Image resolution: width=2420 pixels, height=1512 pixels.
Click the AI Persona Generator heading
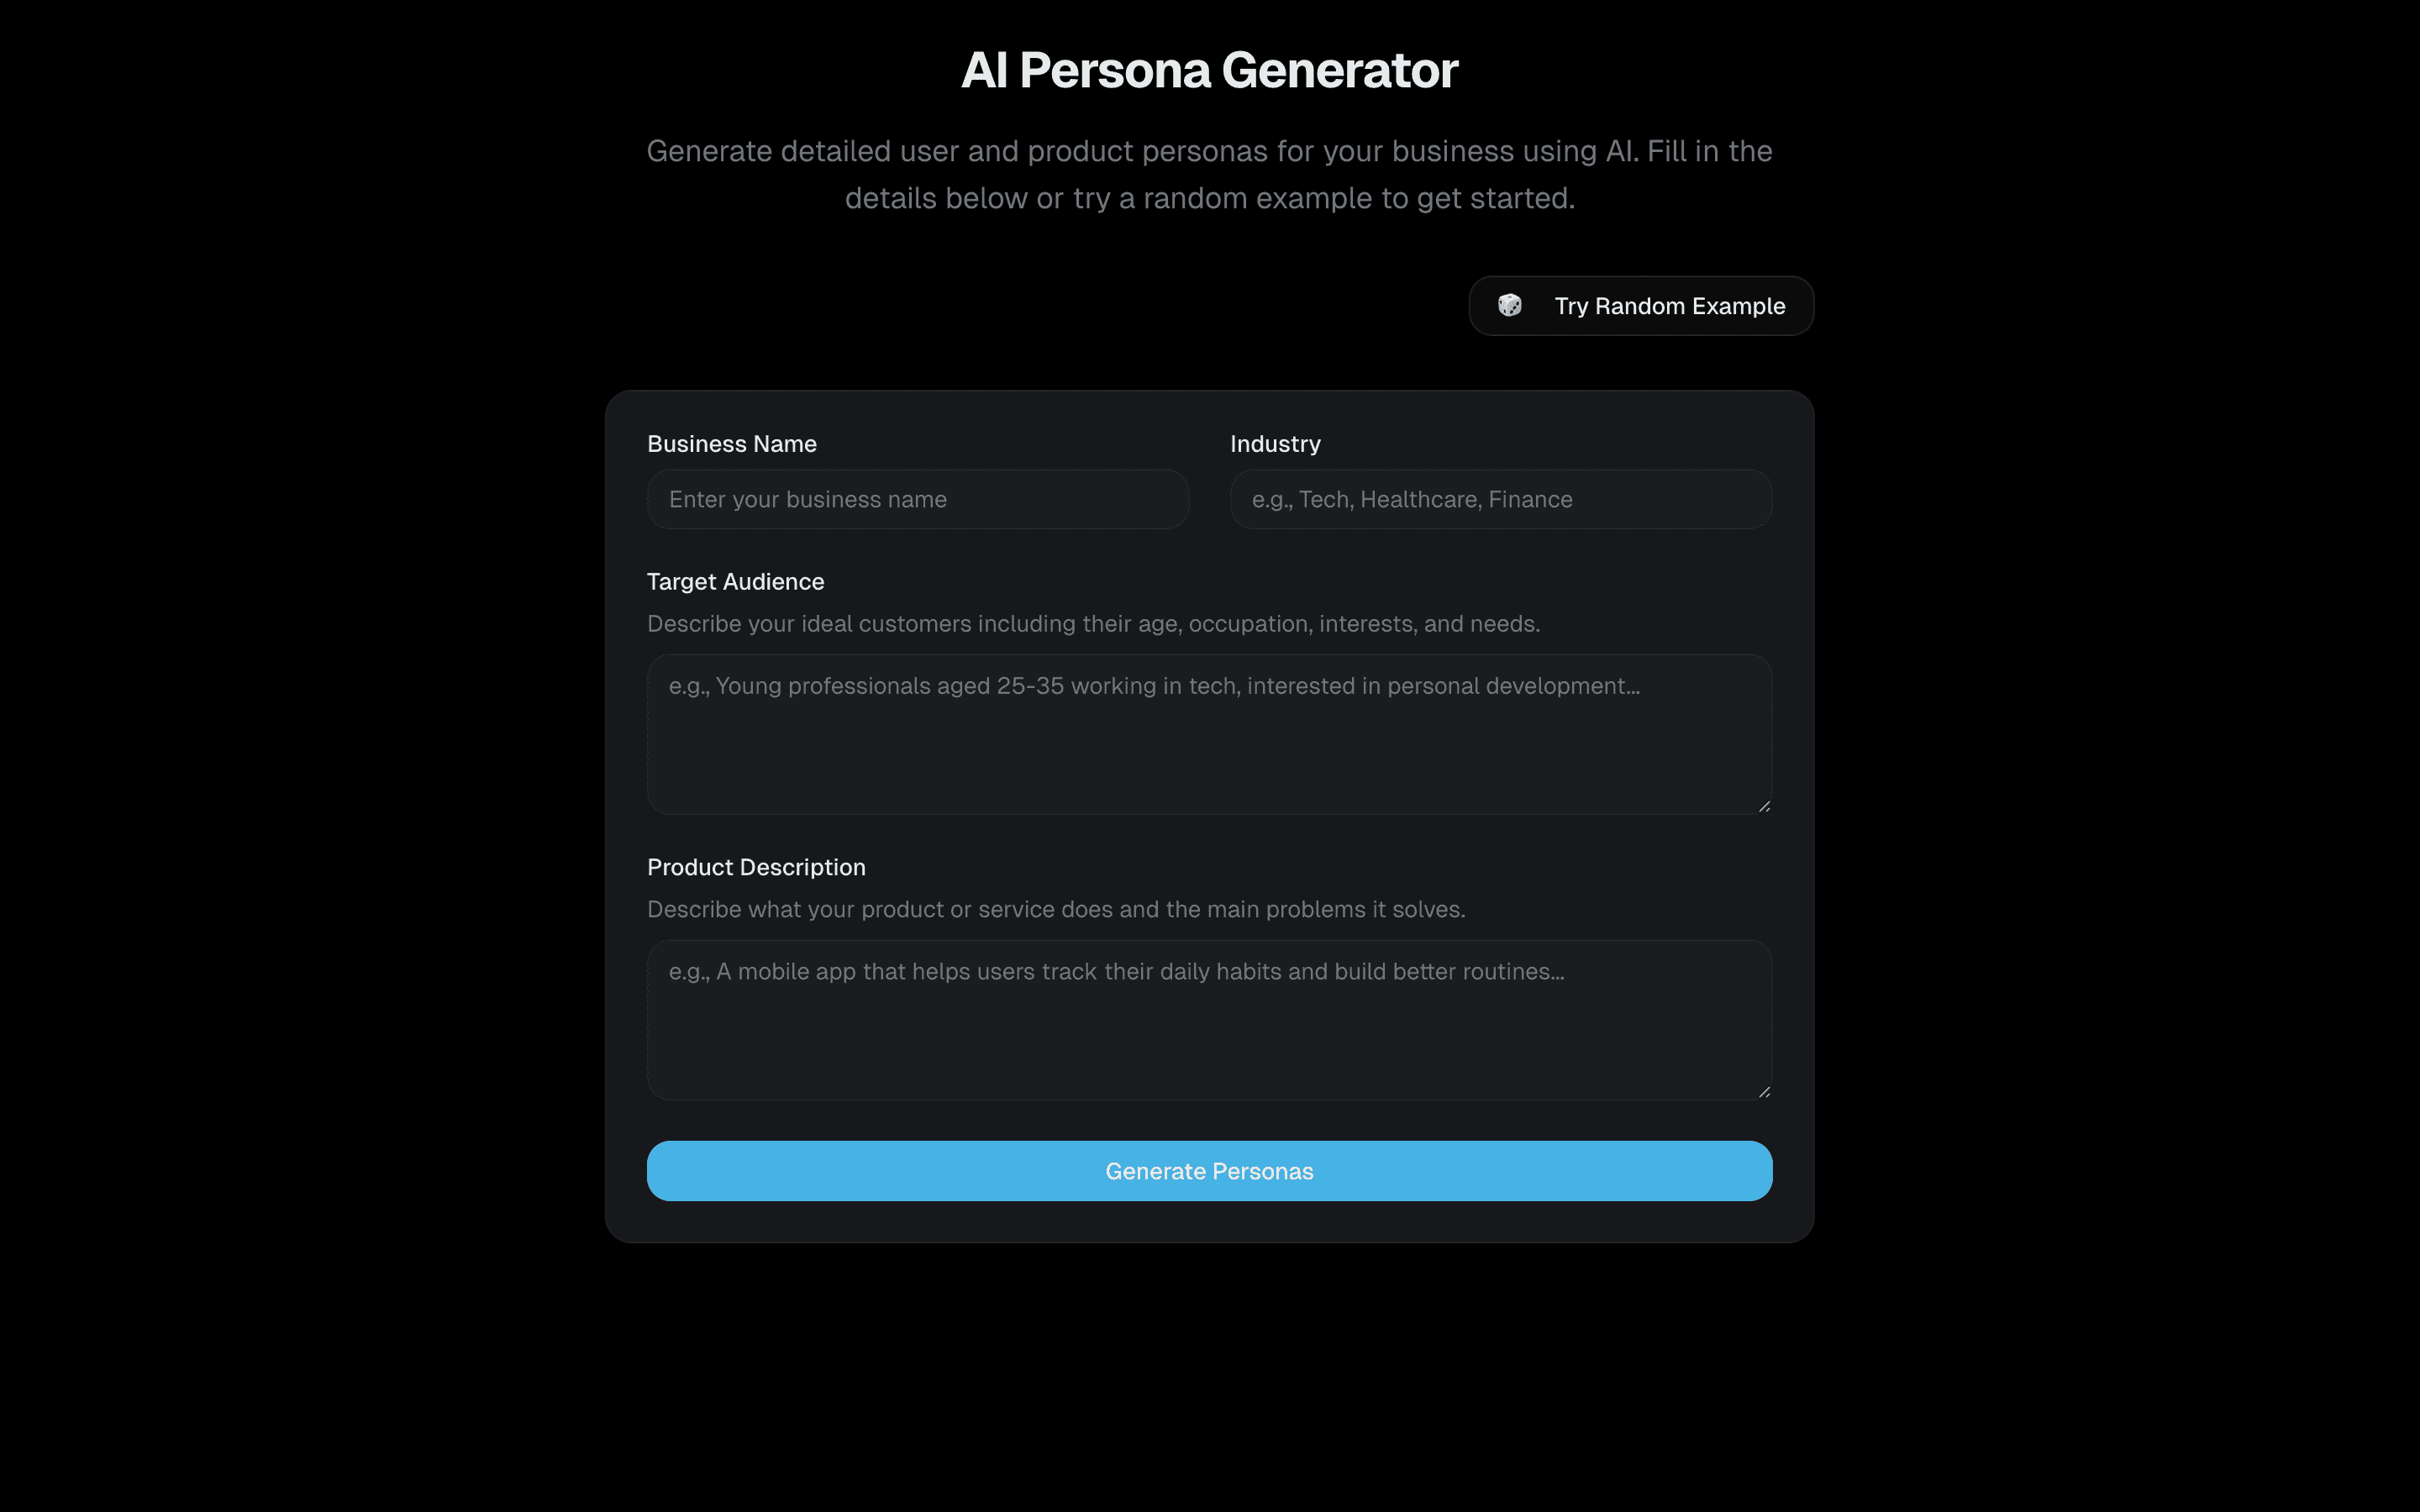(1209, 70)
